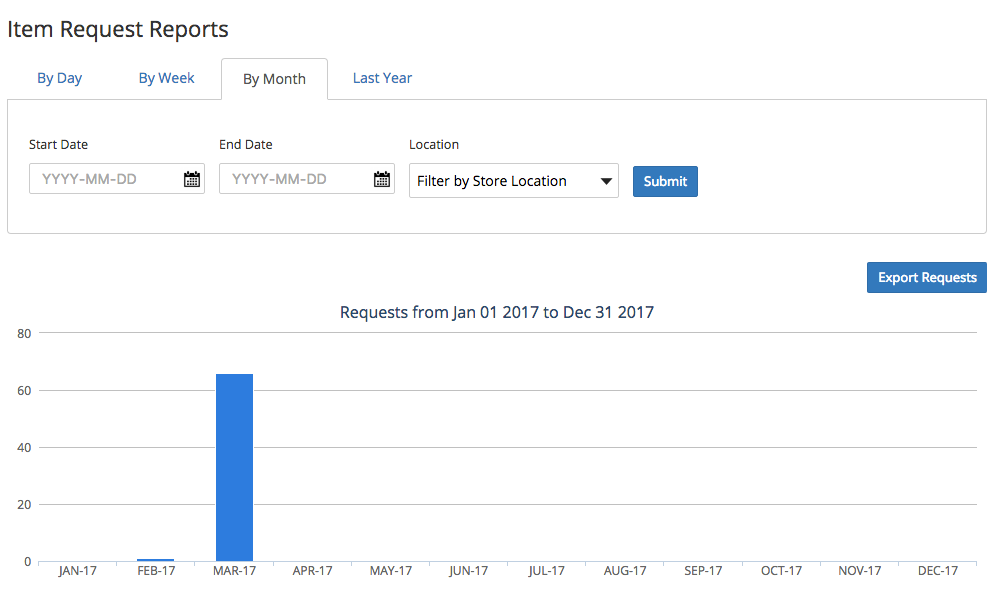
Task: Click the small FEB-17 bar in the chart
Action: pyautogui.click(x=156, y=558)
